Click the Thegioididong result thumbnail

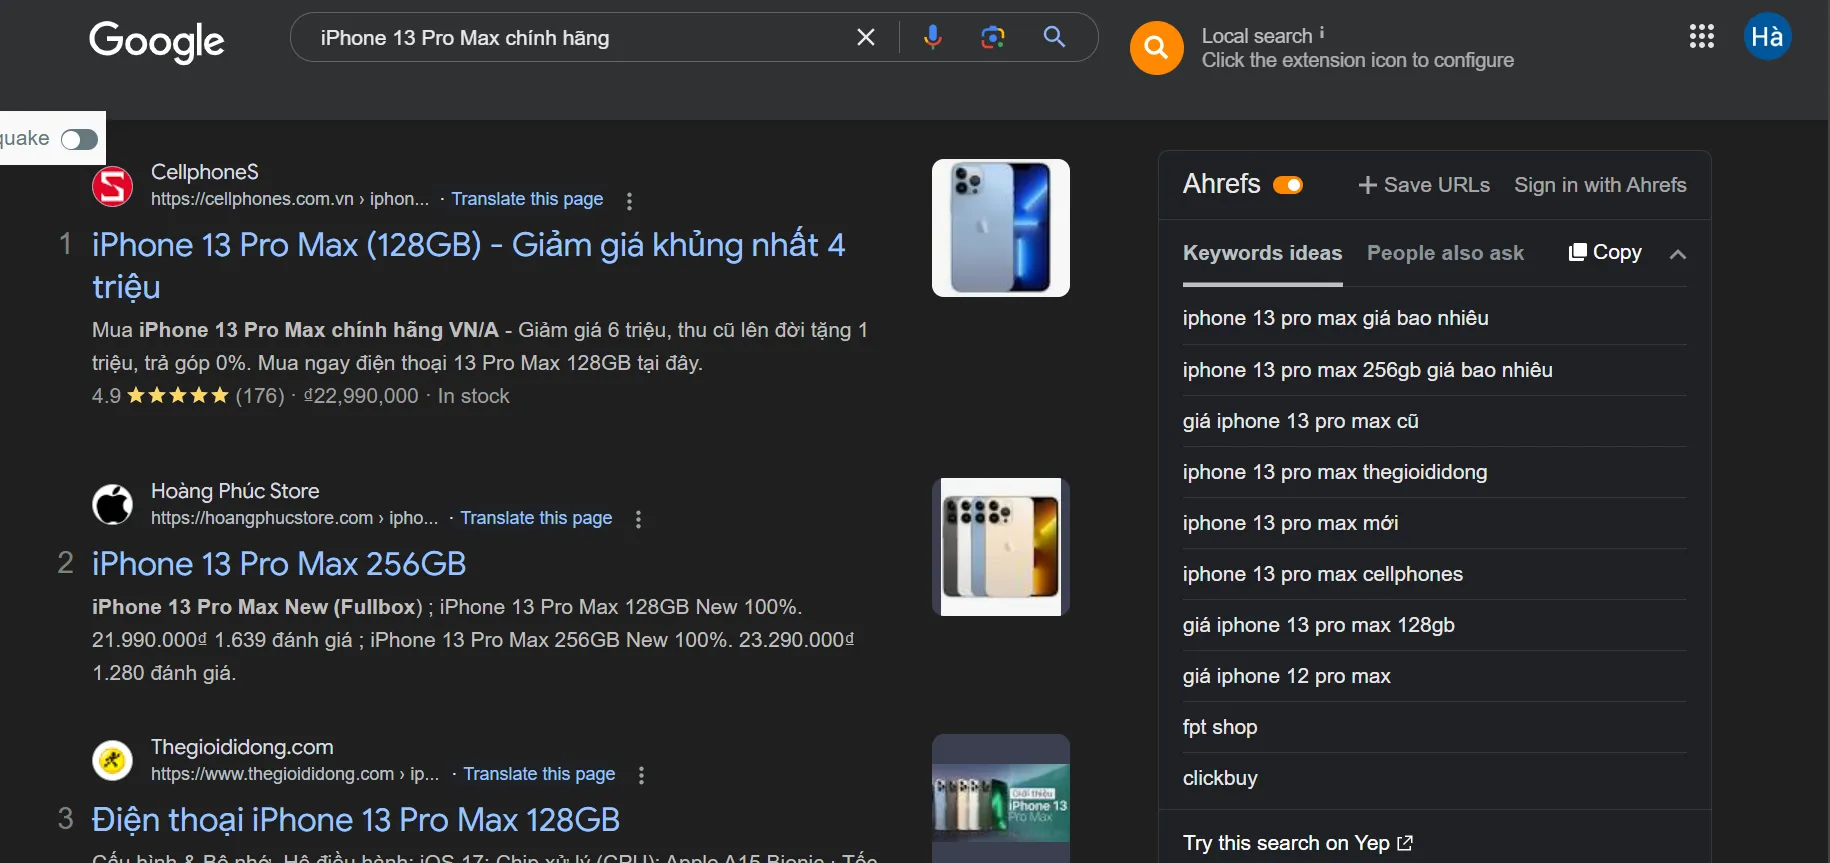coord(1001,798)
